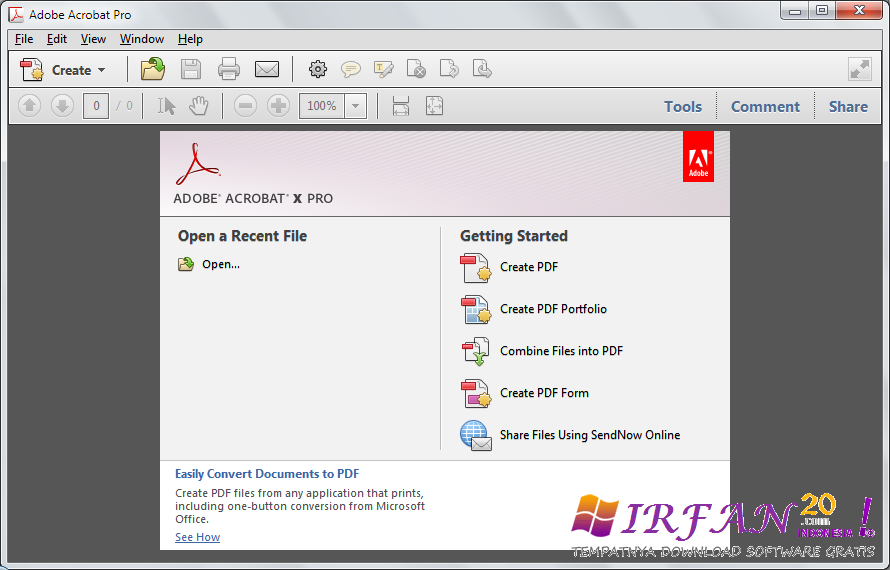Click the email envelope icon
The height and width of the screenshot is (570, 890).
[267, 69]
